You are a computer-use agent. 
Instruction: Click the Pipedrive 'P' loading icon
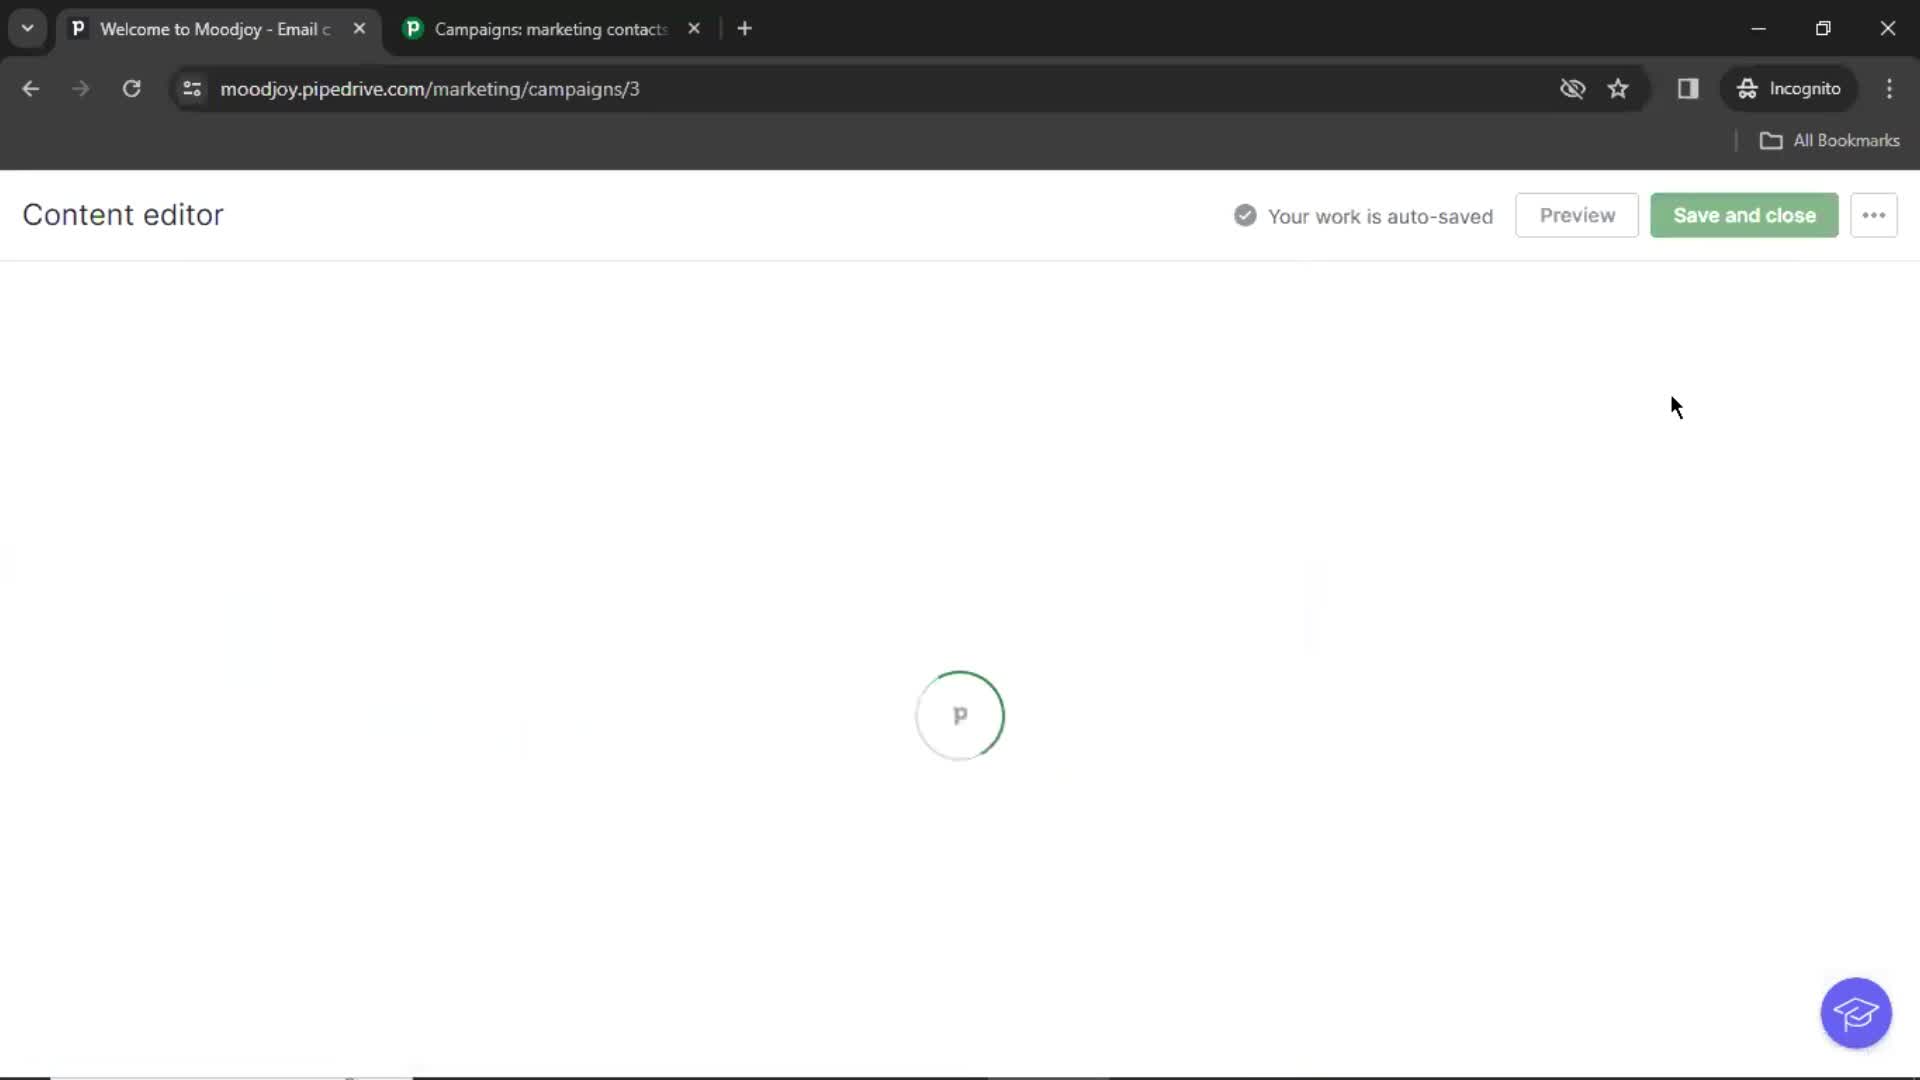(961, 715)
